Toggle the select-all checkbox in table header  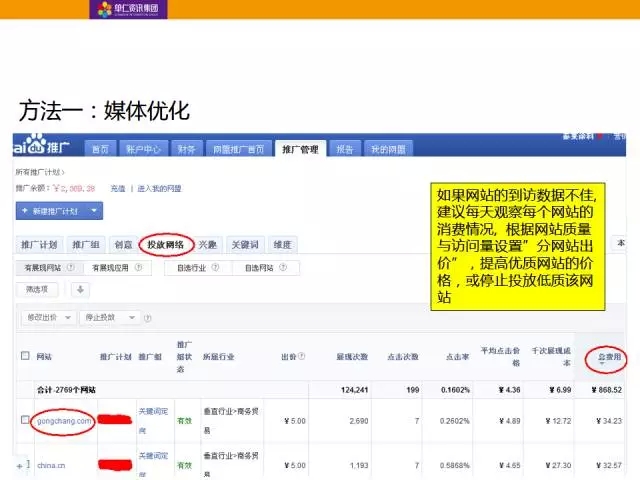click(25, 356)
